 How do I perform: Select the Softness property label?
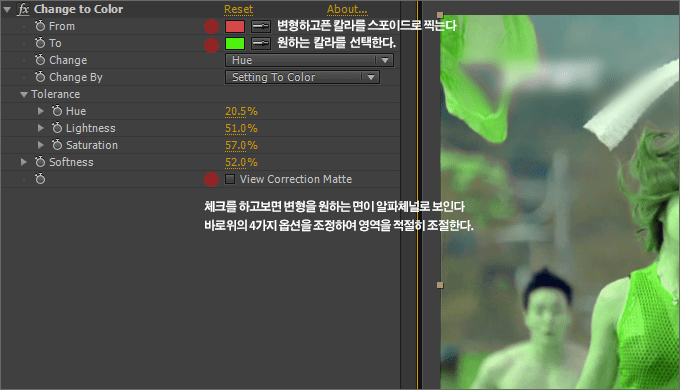click(71, 162)
